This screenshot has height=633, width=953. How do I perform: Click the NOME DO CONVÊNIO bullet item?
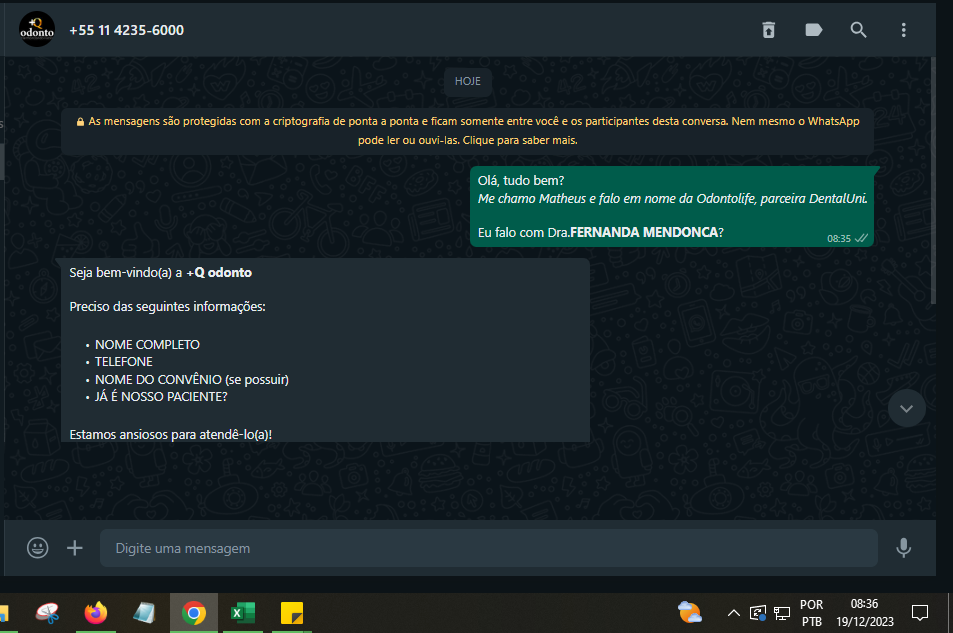click(191, 379)
